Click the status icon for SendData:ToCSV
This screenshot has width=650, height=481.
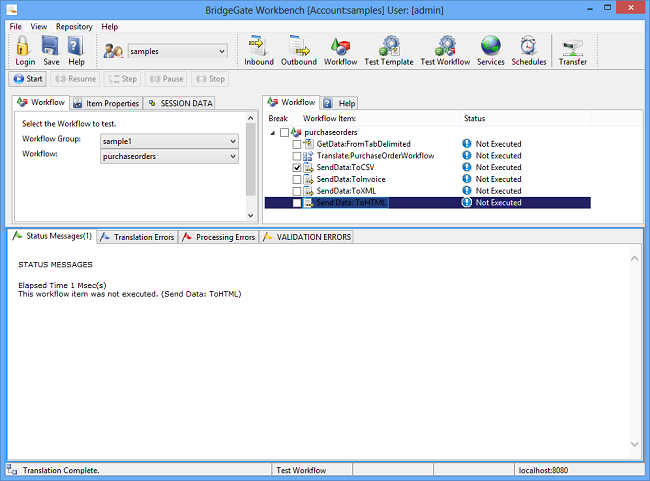pos(467,167)
